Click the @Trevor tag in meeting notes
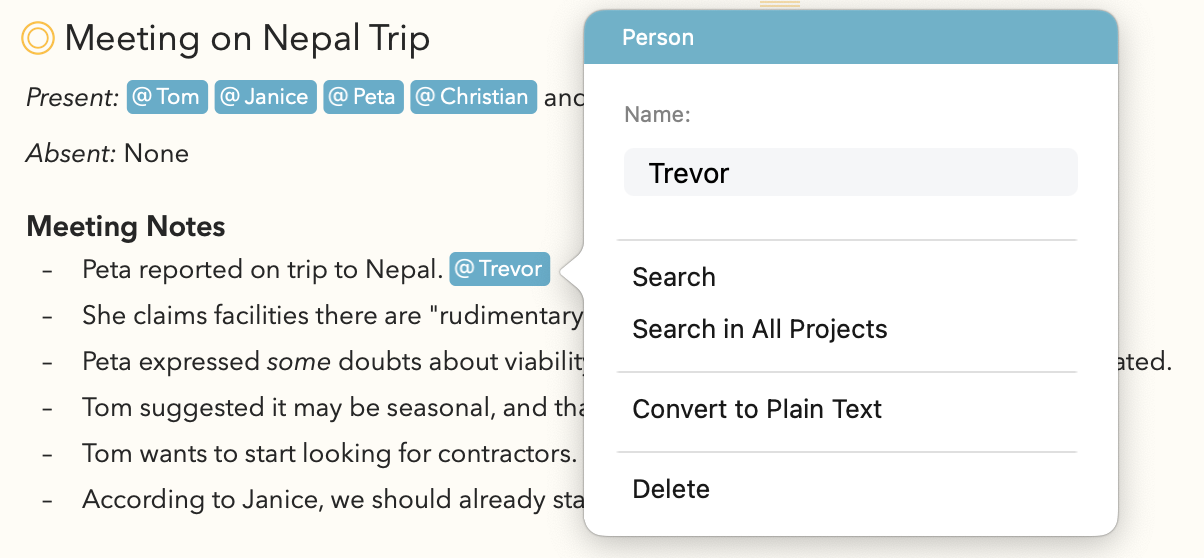1204x558 pixels. pos(499,269)
